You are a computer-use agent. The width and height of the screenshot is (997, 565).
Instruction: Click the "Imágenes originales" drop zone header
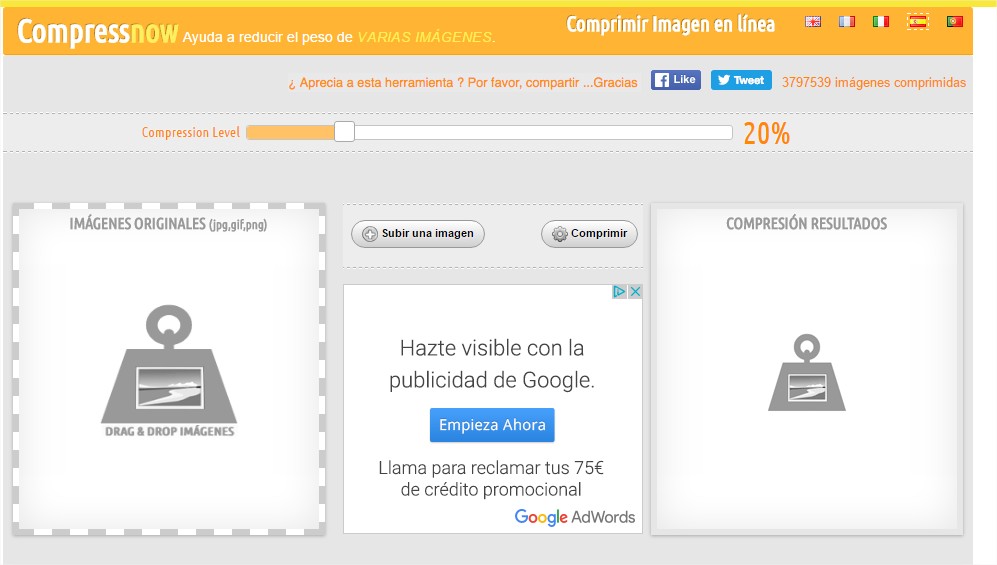pos(168,224)
